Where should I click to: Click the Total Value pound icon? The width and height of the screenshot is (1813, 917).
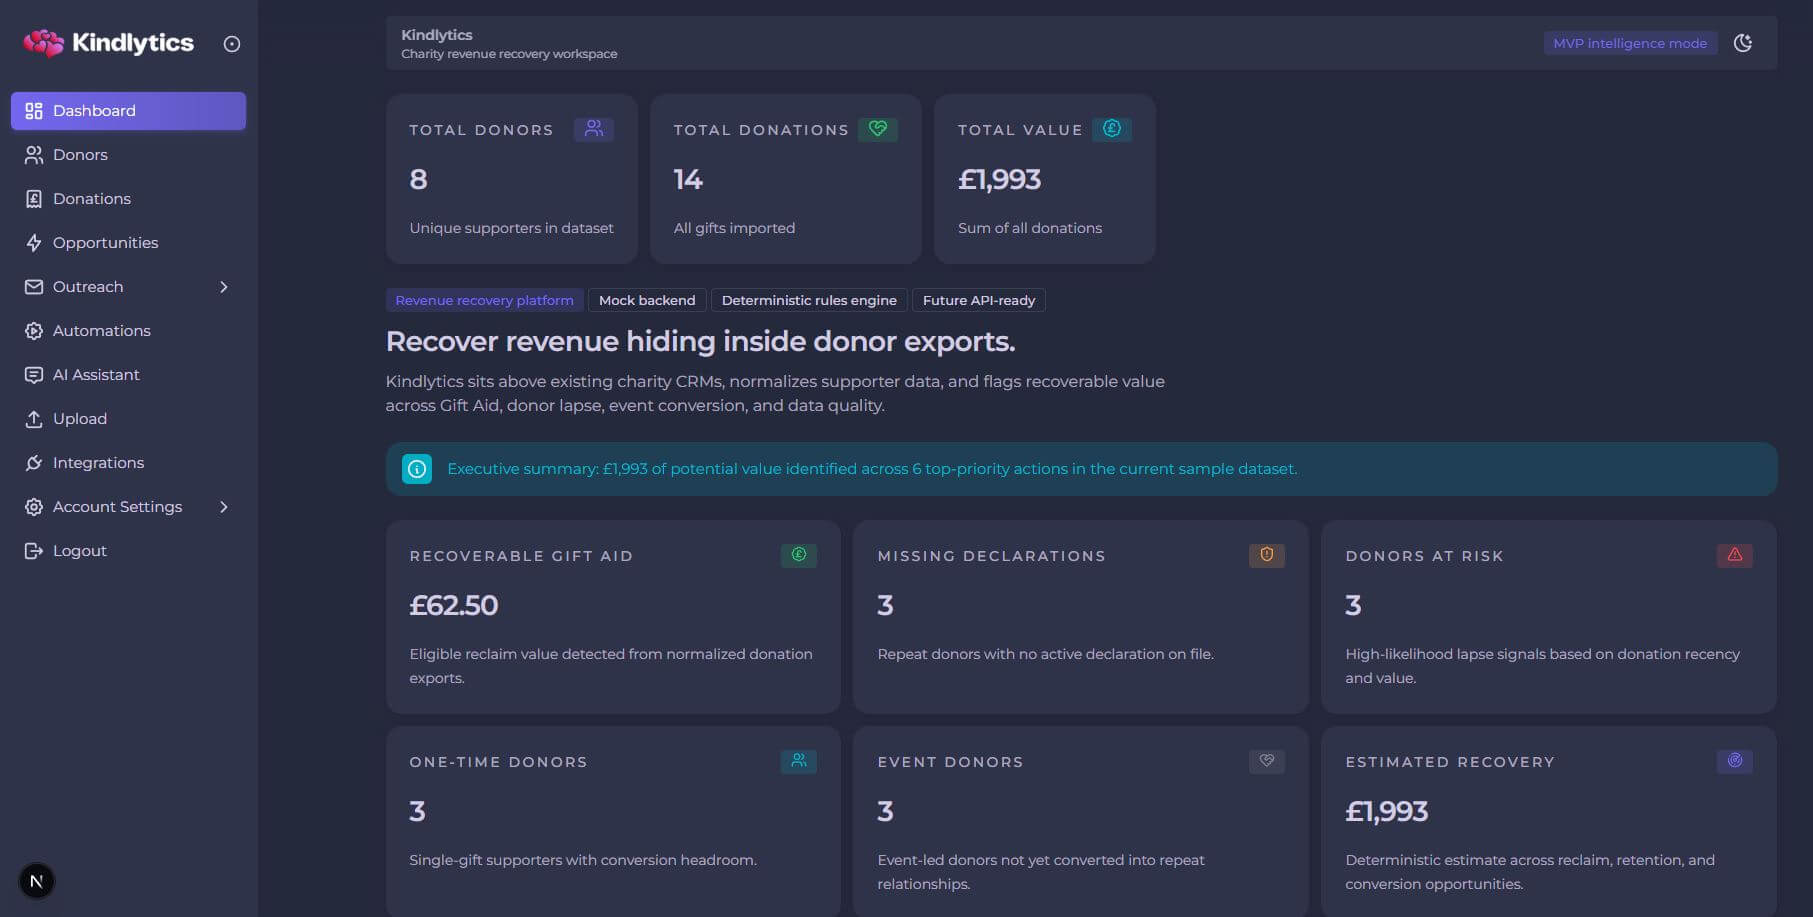(1112, 129)
